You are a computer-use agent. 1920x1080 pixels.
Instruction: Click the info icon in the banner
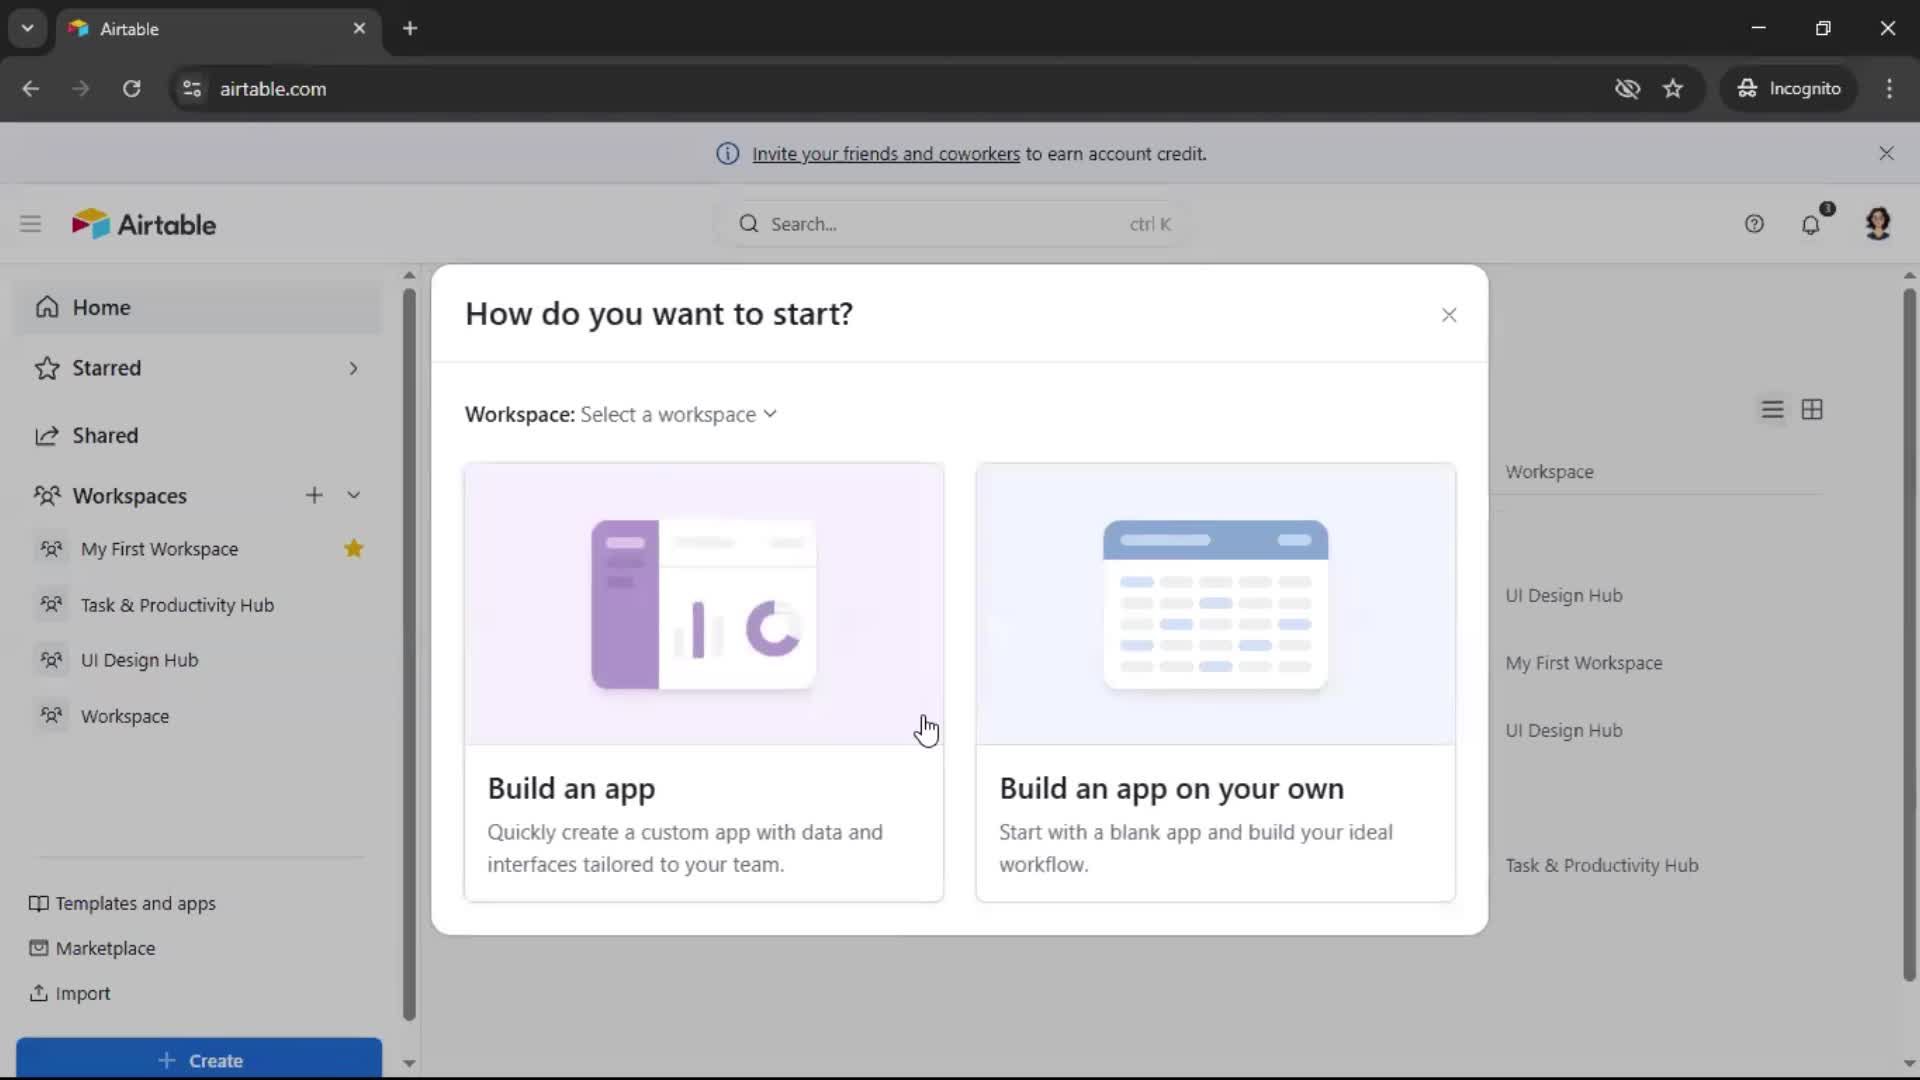tap(728, 153)
